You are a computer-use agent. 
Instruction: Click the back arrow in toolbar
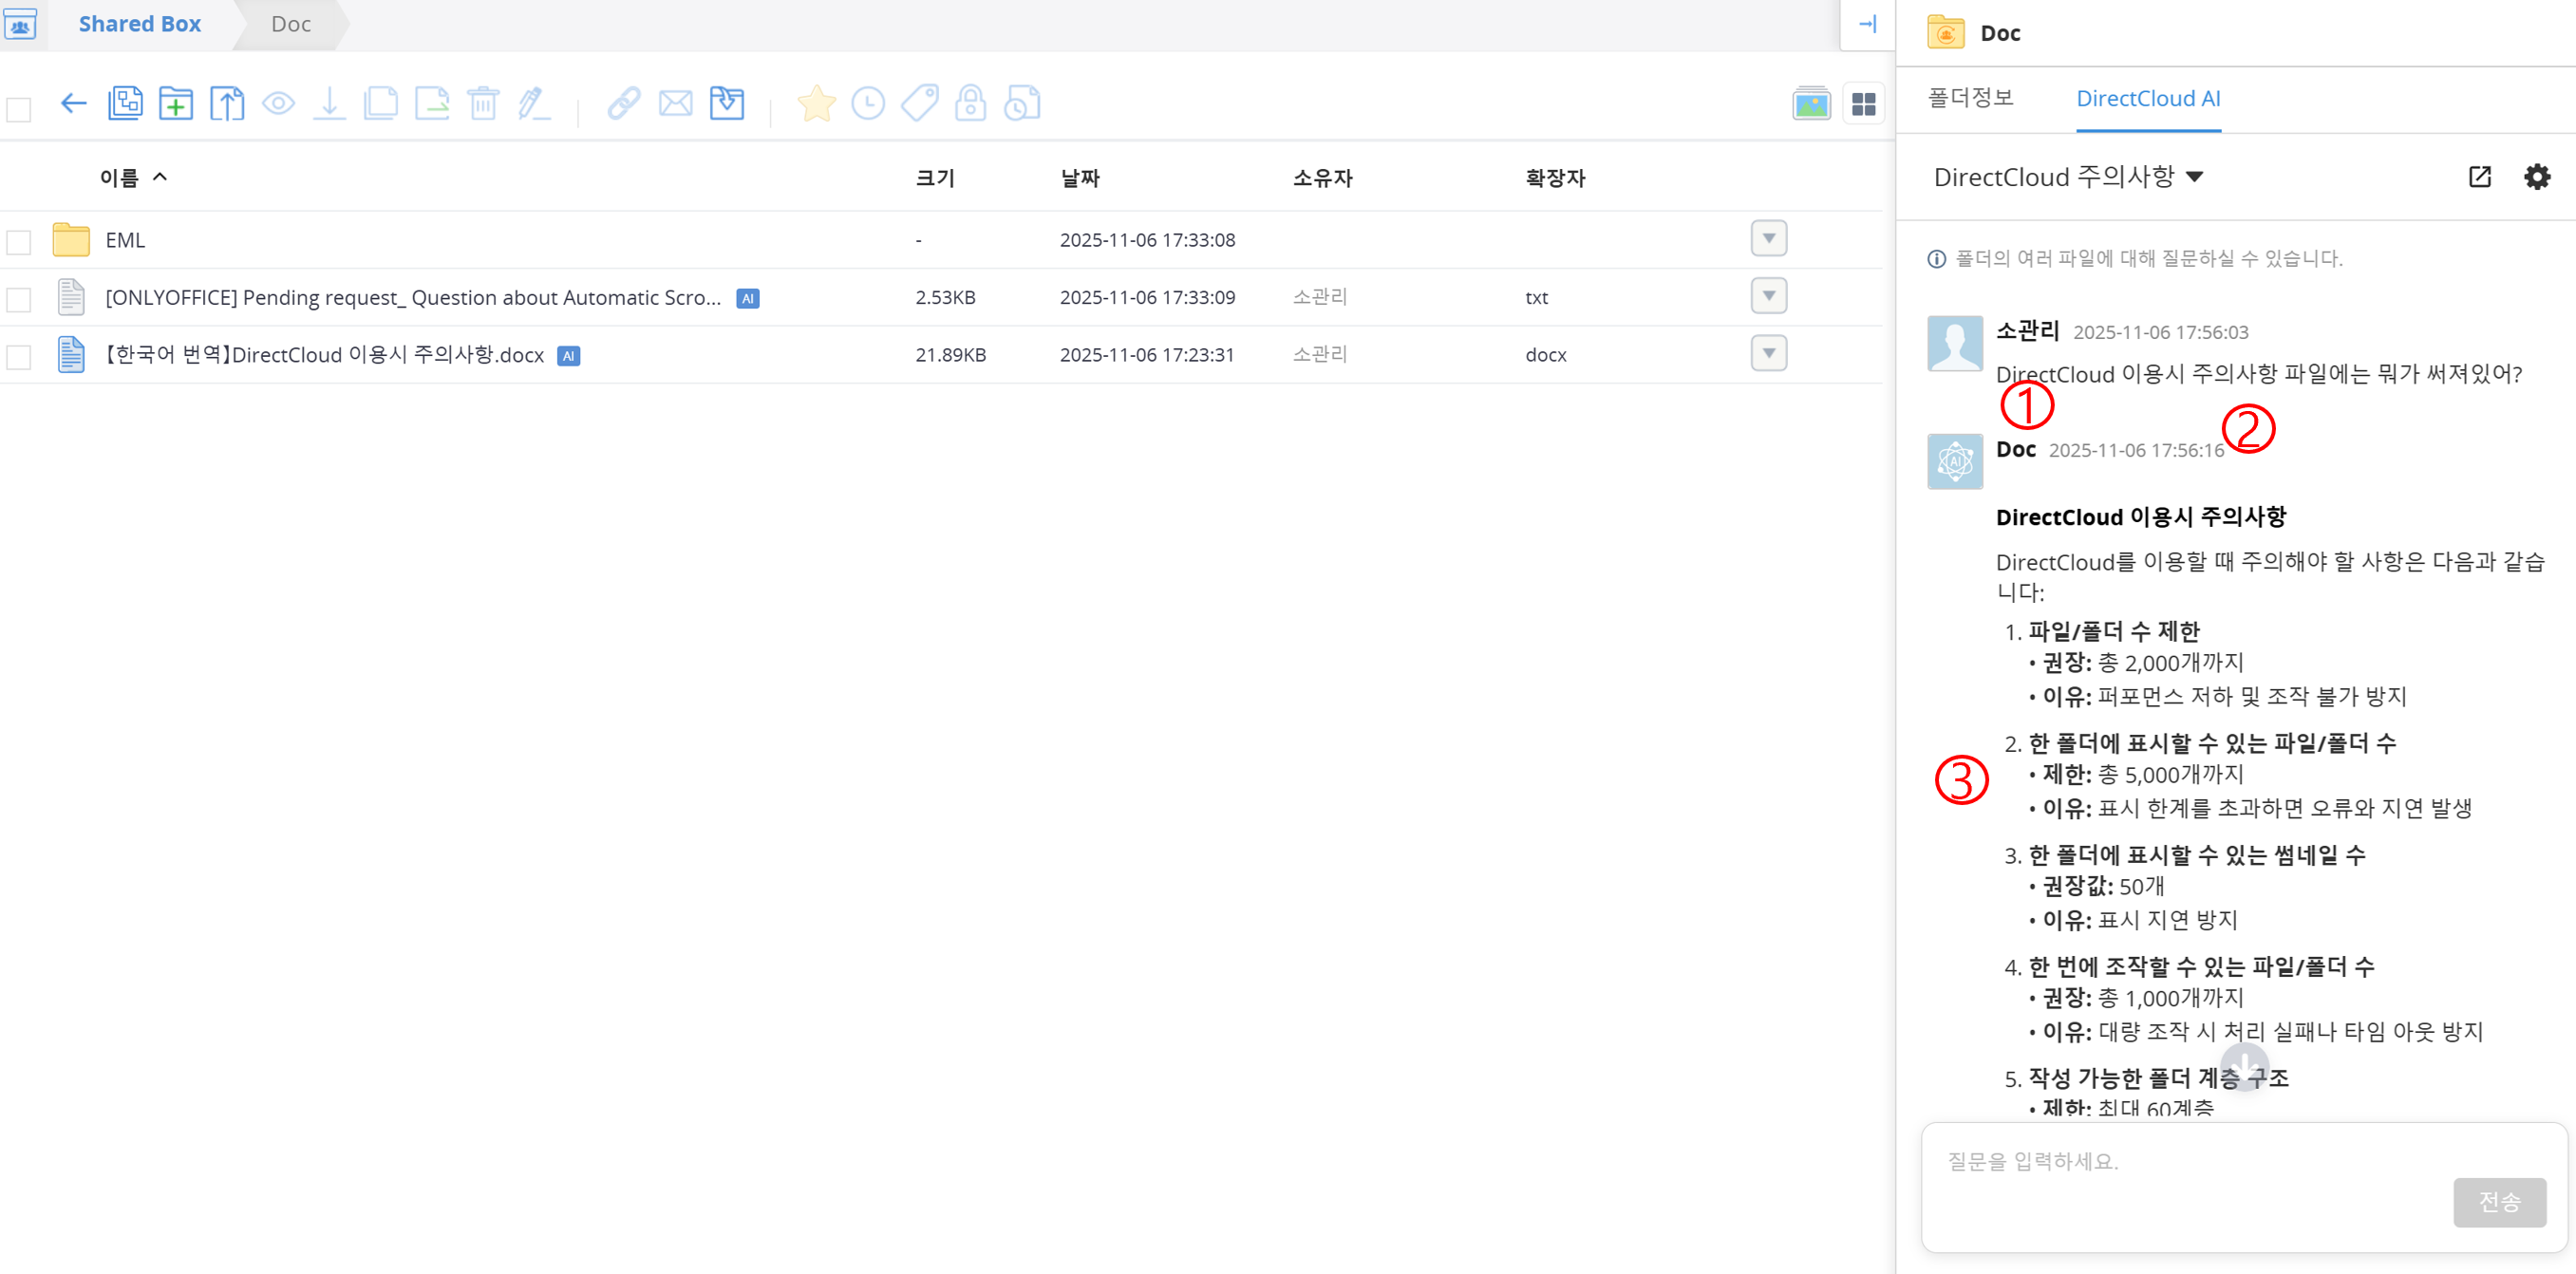pyautogui.click(x=73, y=103)
